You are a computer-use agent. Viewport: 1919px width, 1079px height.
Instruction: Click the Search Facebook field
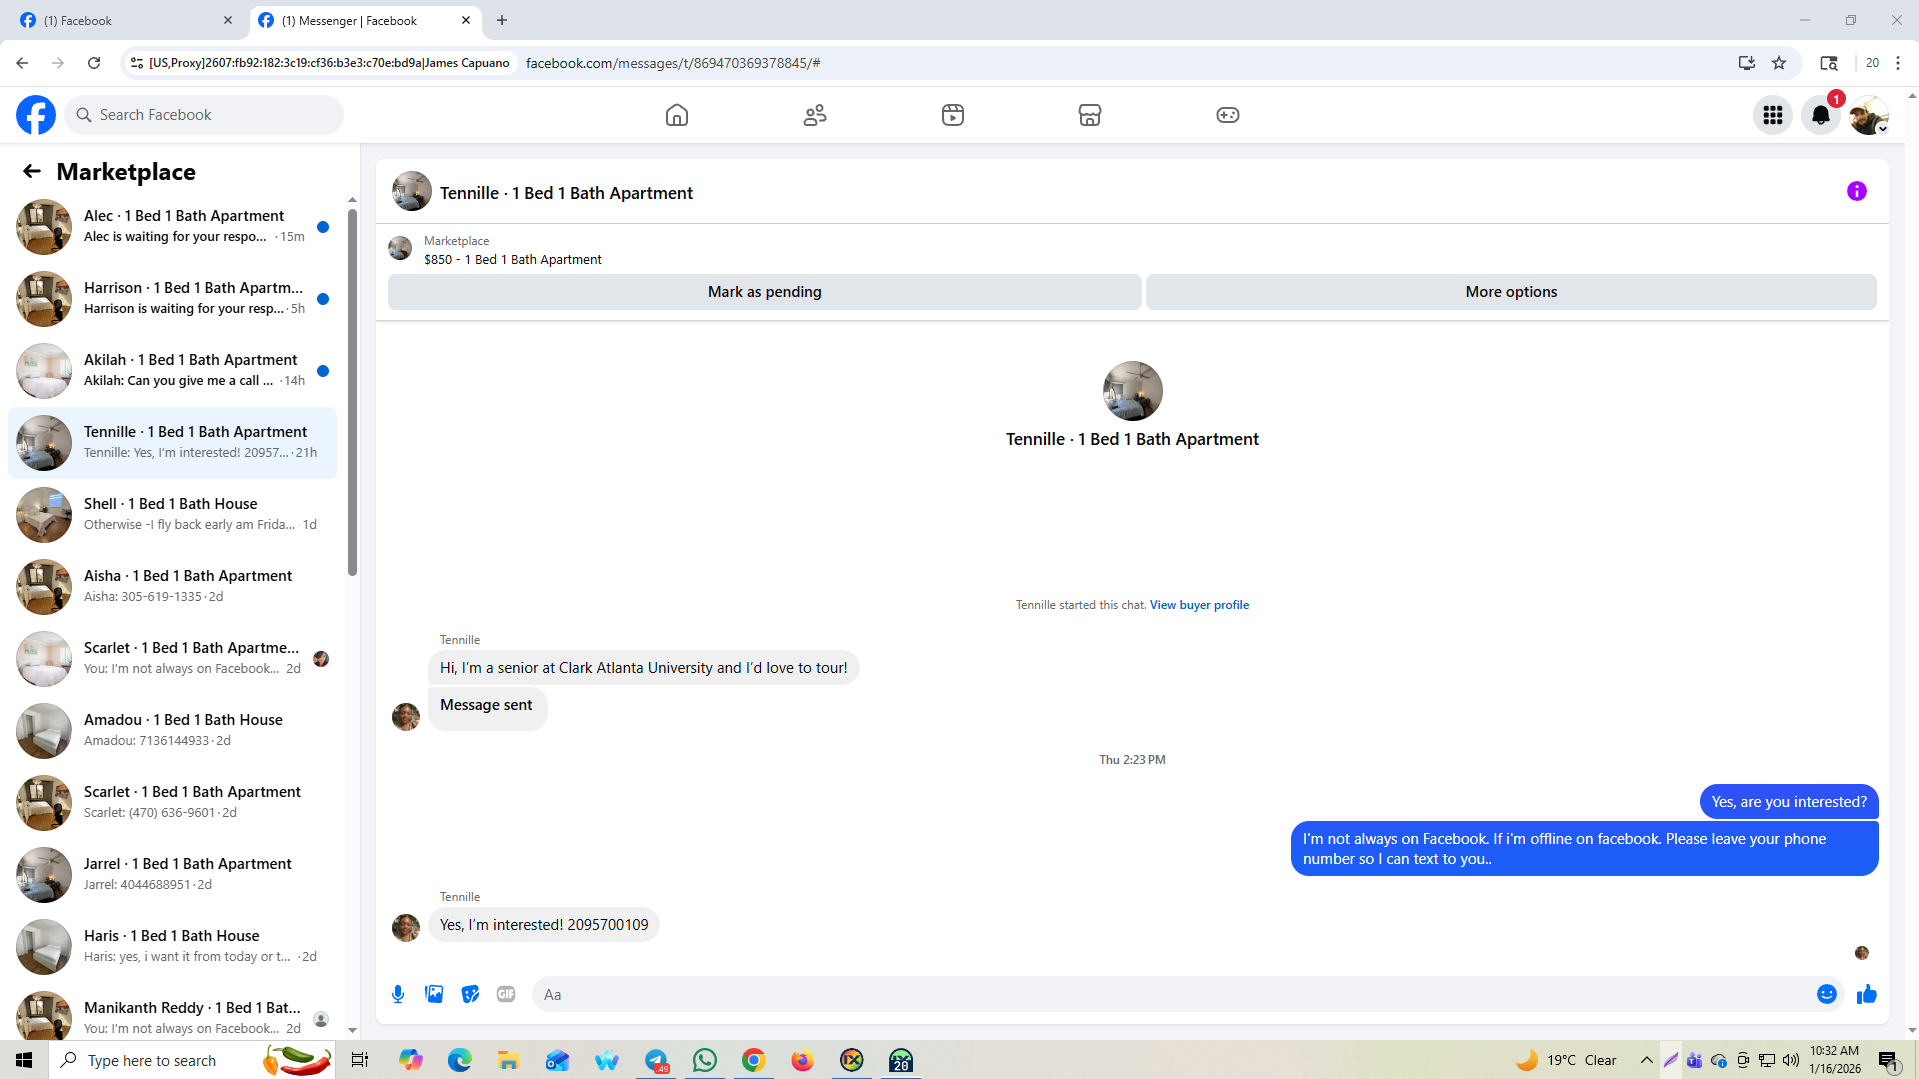(x=204, y=115)
